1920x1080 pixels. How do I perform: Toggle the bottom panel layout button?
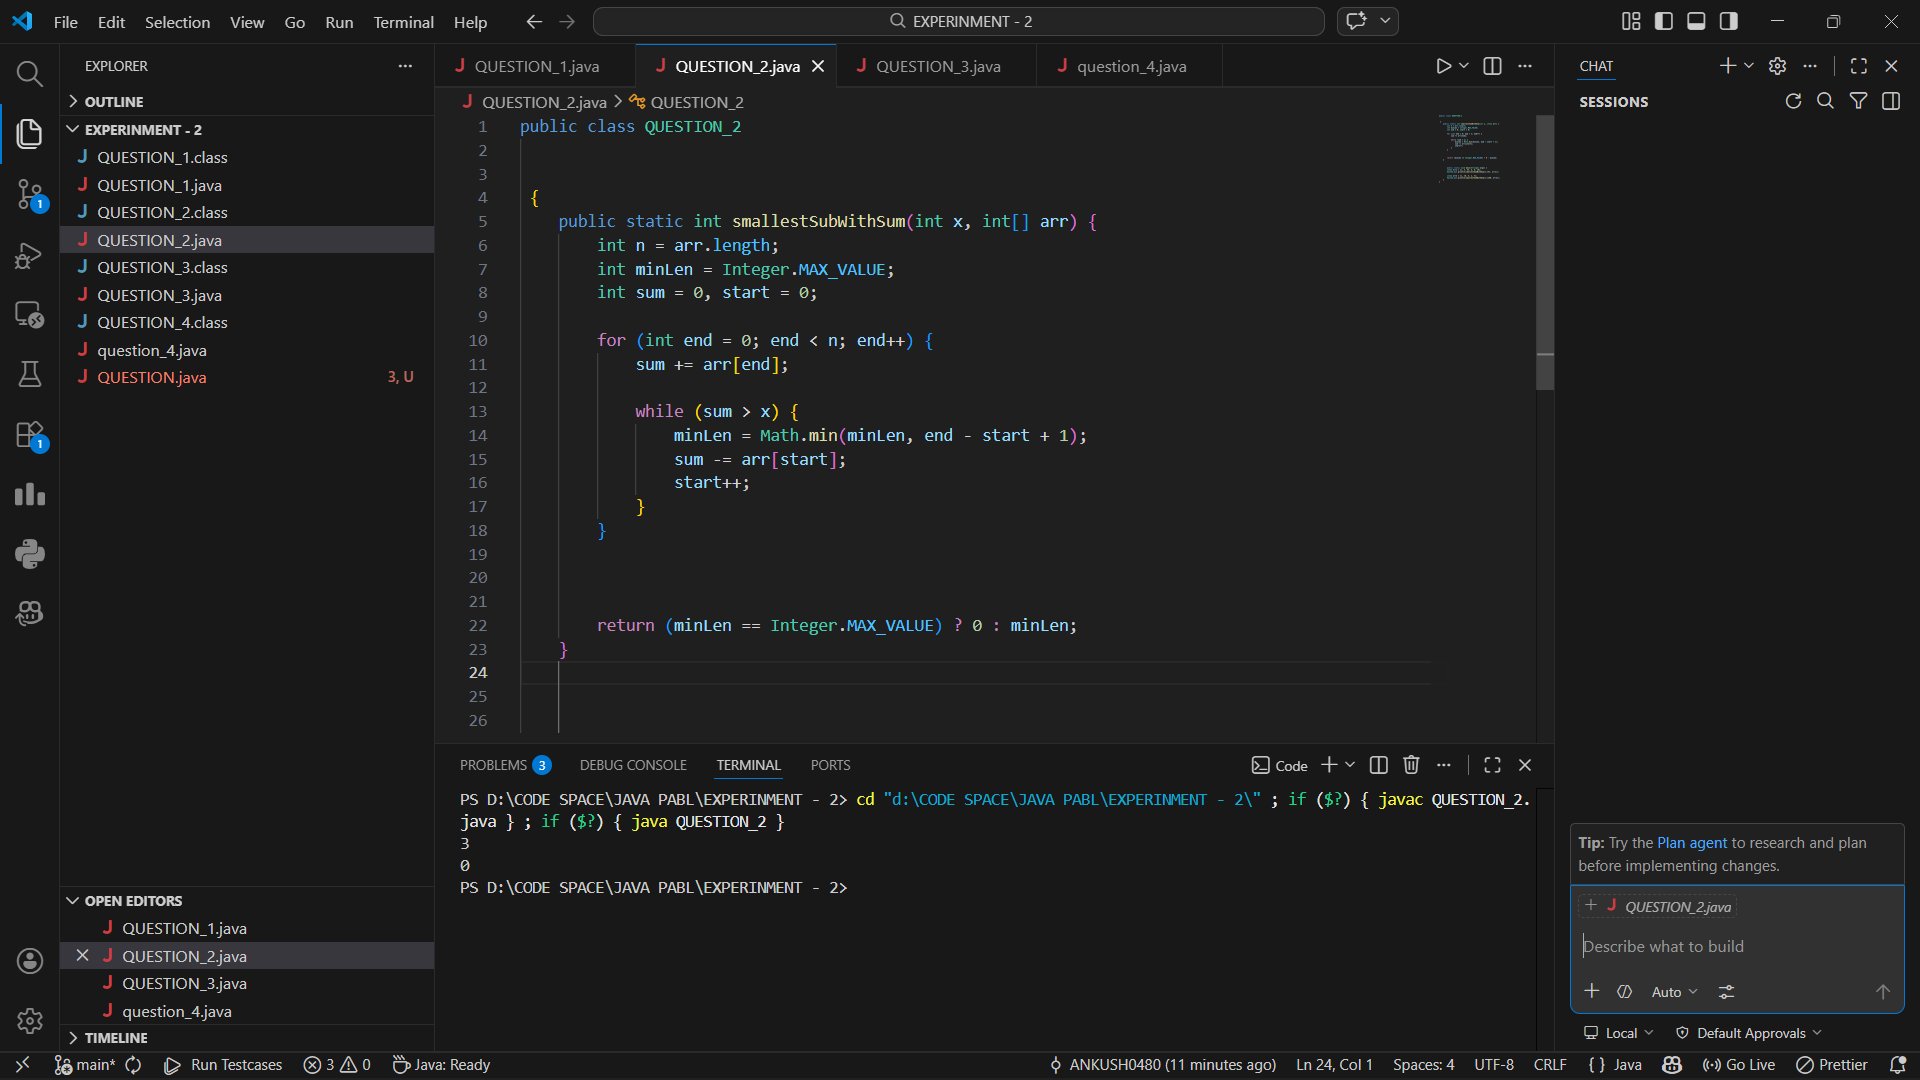tap(1696, 21)
